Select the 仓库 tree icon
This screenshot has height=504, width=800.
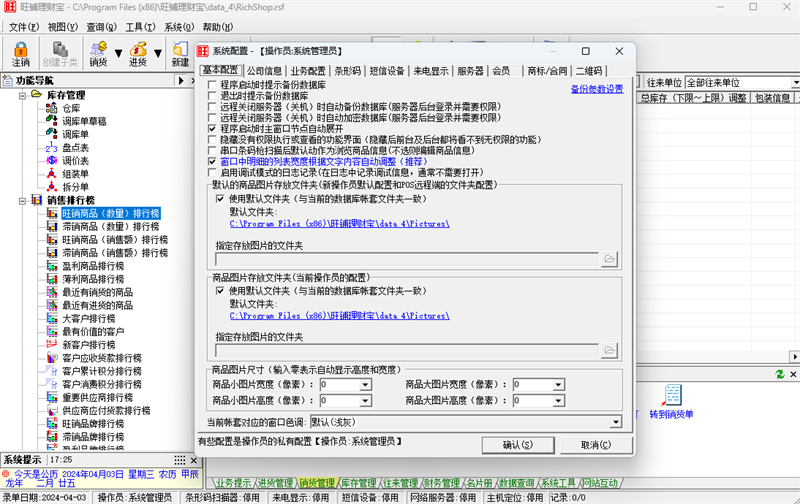52,108
